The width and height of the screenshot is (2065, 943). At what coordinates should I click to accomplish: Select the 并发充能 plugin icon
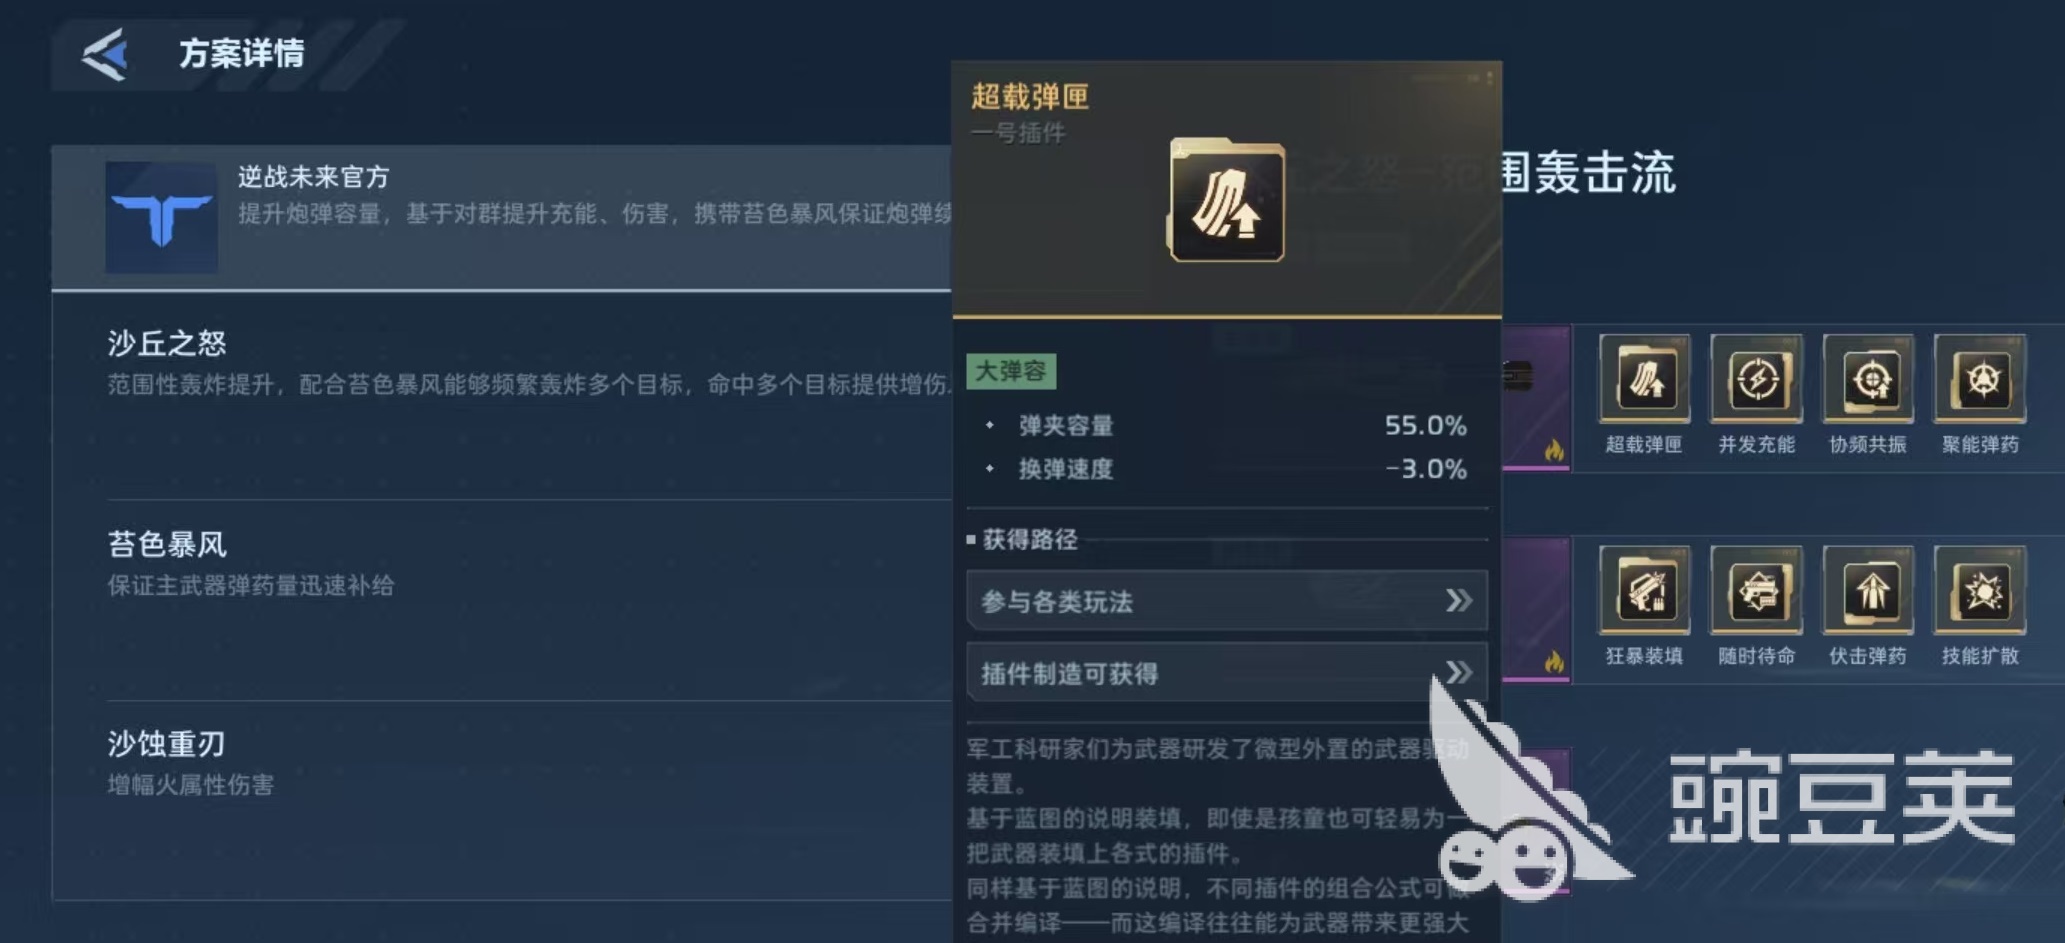[1756, 378]
